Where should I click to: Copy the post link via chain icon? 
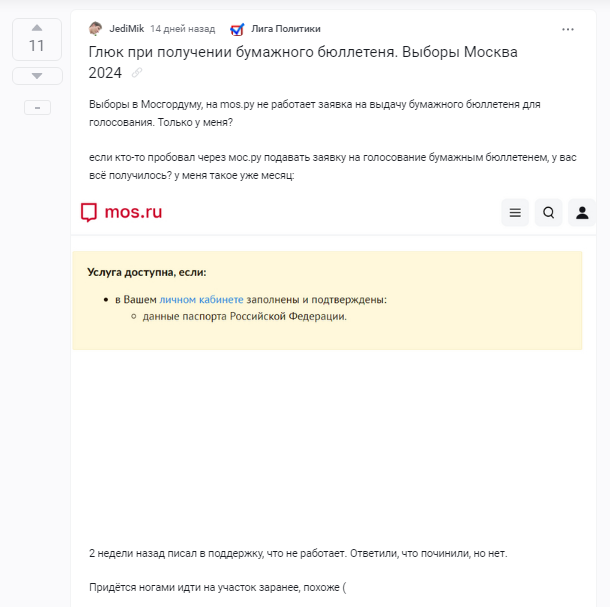click(x=137, y=73)
